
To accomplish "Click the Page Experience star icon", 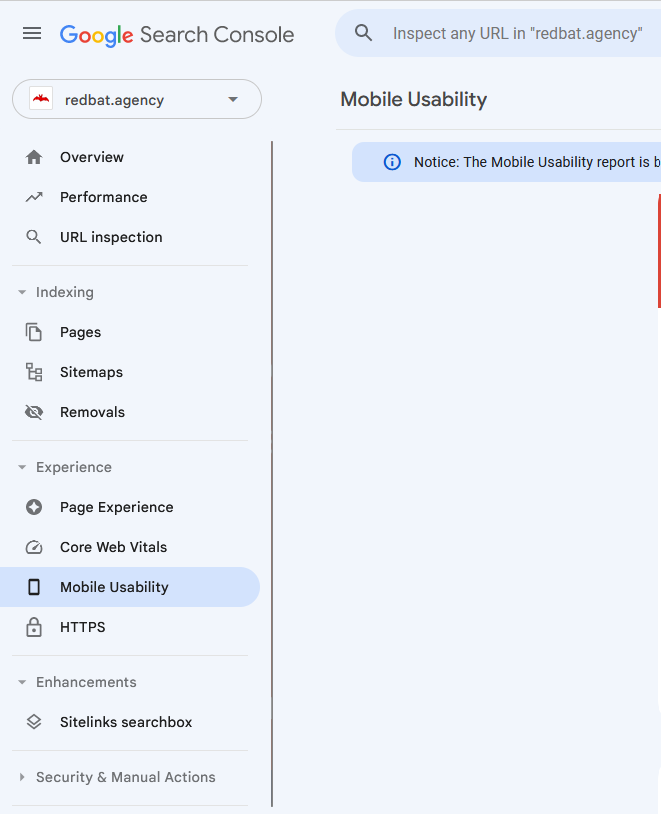I will pyautogui.click(x=34, y=507).
